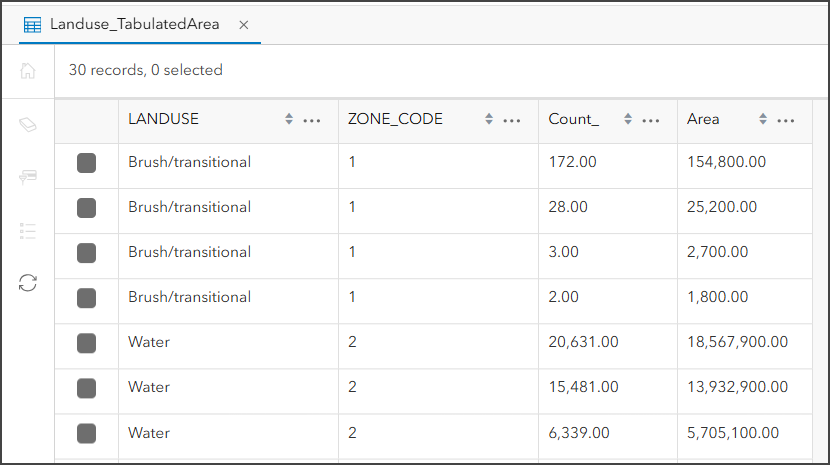
Task: Click the home icon in the sidebar
Action: (28, 71)
